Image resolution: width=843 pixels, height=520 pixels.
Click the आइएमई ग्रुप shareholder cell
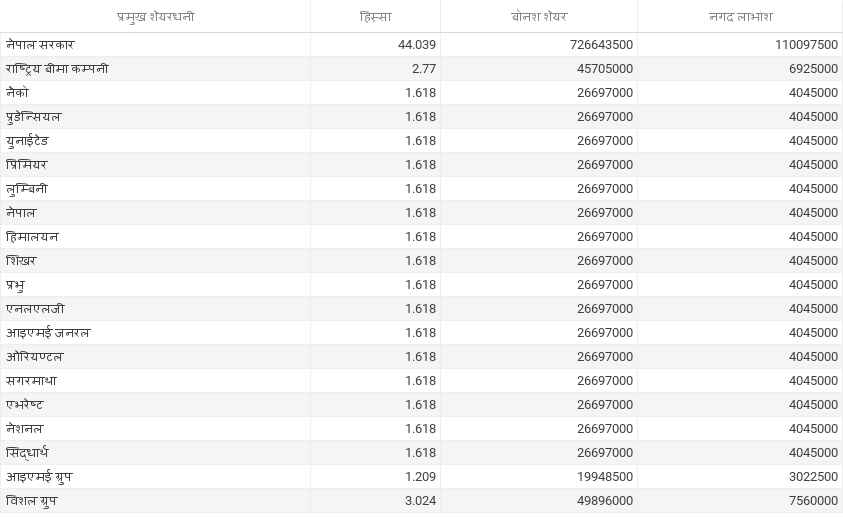click(39, 477)
